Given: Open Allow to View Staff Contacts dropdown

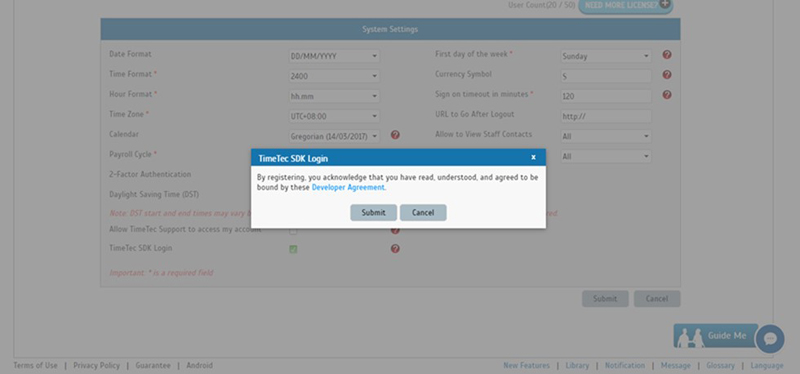Looking at the screenshot, I should [606, 136].
